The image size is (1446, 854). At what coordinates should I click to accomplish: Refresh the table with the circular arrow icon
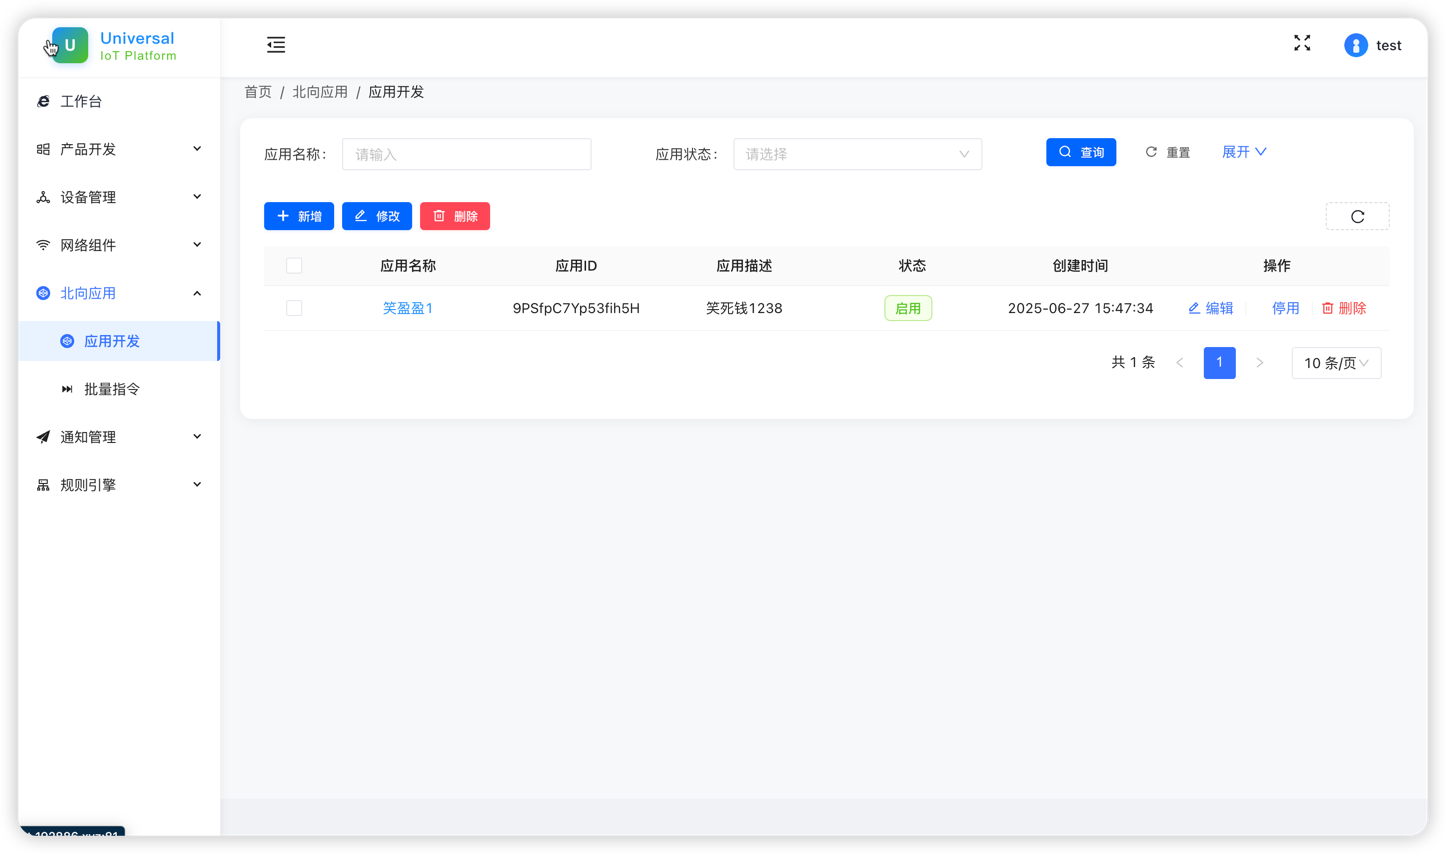(x=1357, y=216)
